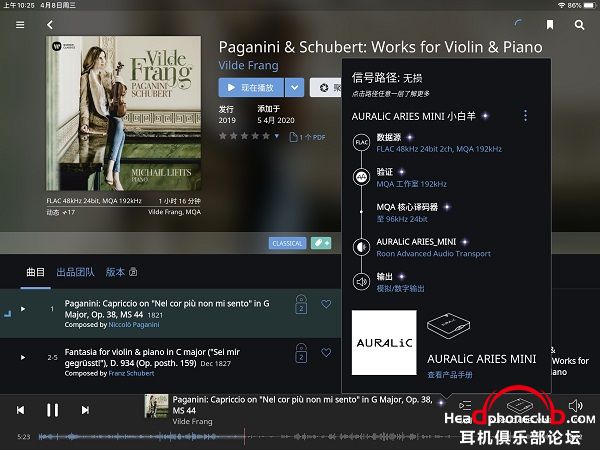The height and width of the screenshot is (450, 600).
Task: Open the volume speaker icon
Action: coord(576,406)
